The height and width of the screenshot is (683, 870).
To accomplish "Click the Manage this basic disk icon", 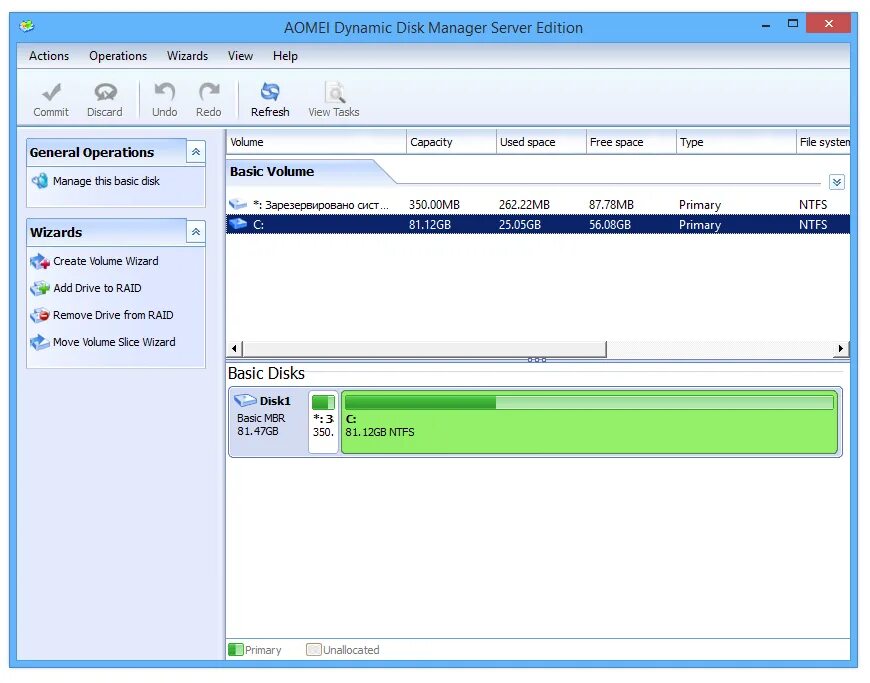I will click(x=40, y=181).
